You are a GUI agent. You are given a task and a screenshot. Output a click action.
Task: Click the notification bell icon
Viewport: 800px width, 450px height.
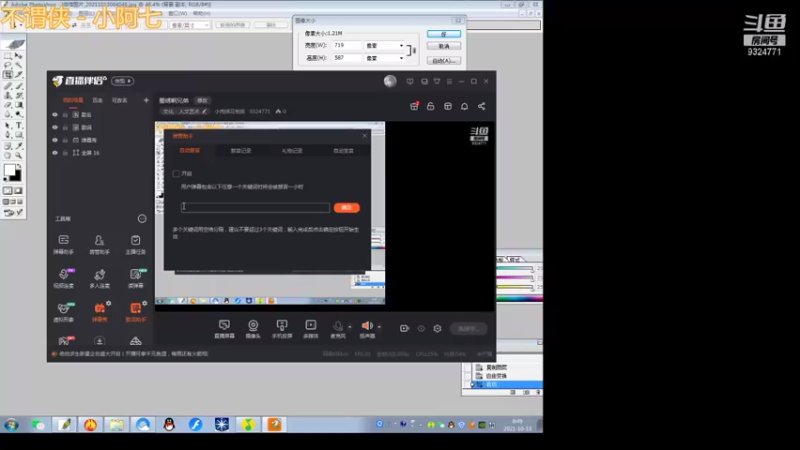pos(464,106)
